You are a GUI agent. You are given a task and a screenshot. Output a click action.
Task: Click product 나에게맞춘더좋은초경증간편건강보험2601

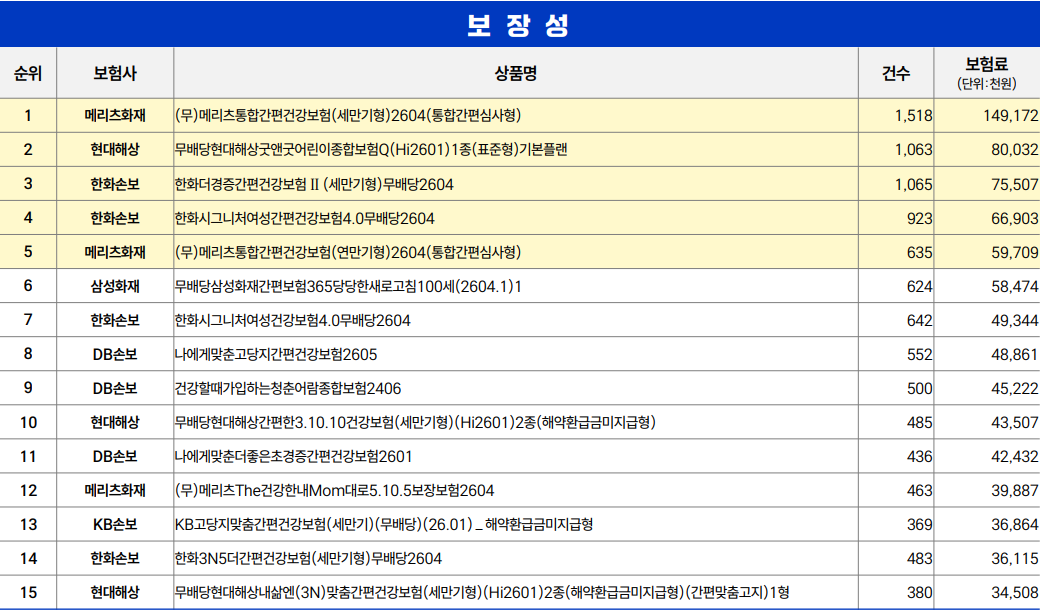[x=293, y=456]
